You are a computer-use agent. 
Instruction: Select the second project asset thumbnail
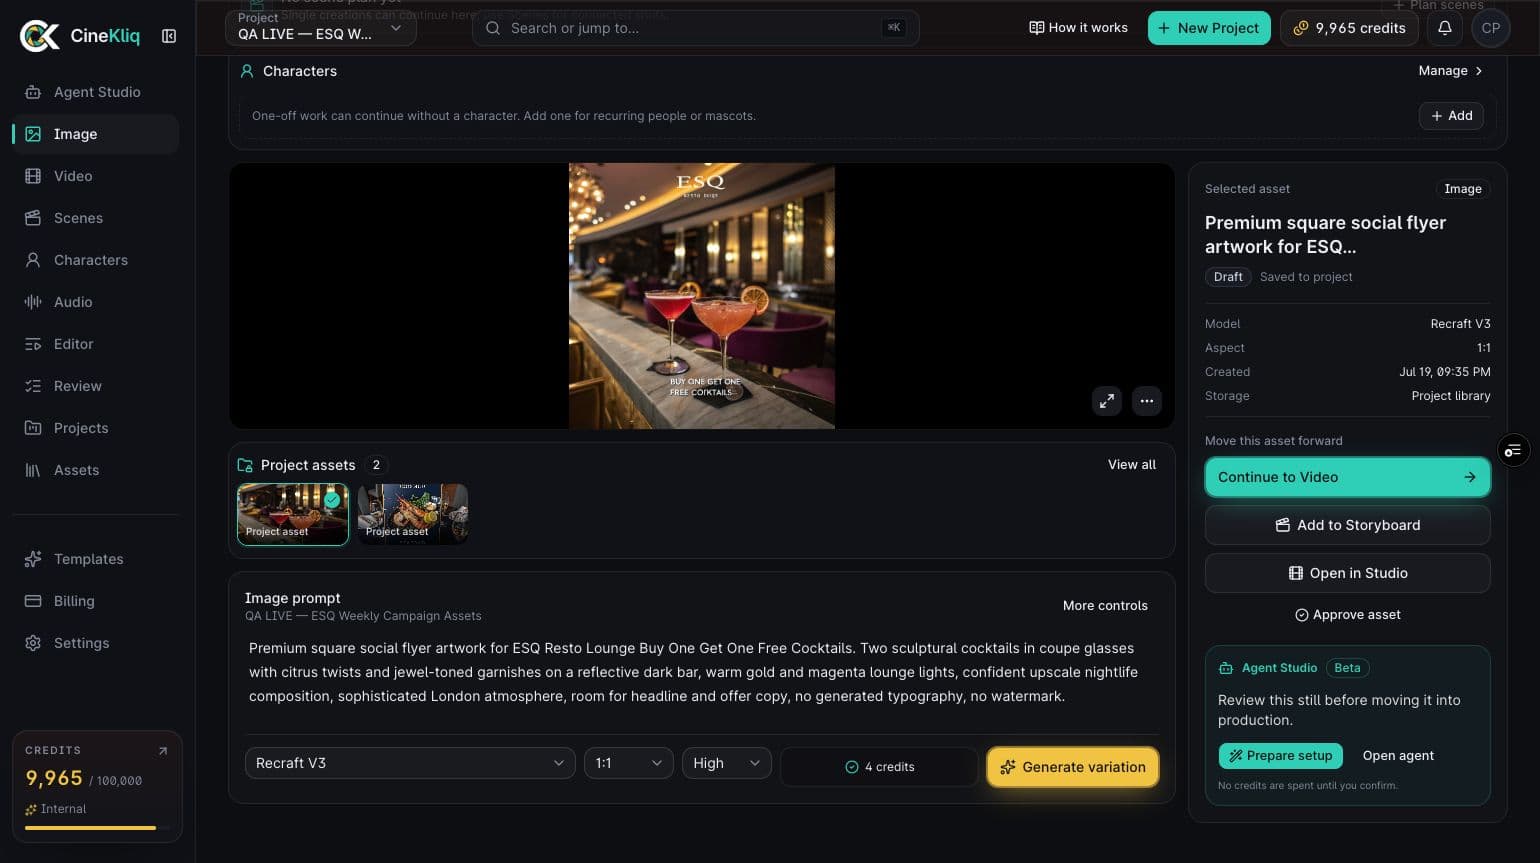point(413,514)
